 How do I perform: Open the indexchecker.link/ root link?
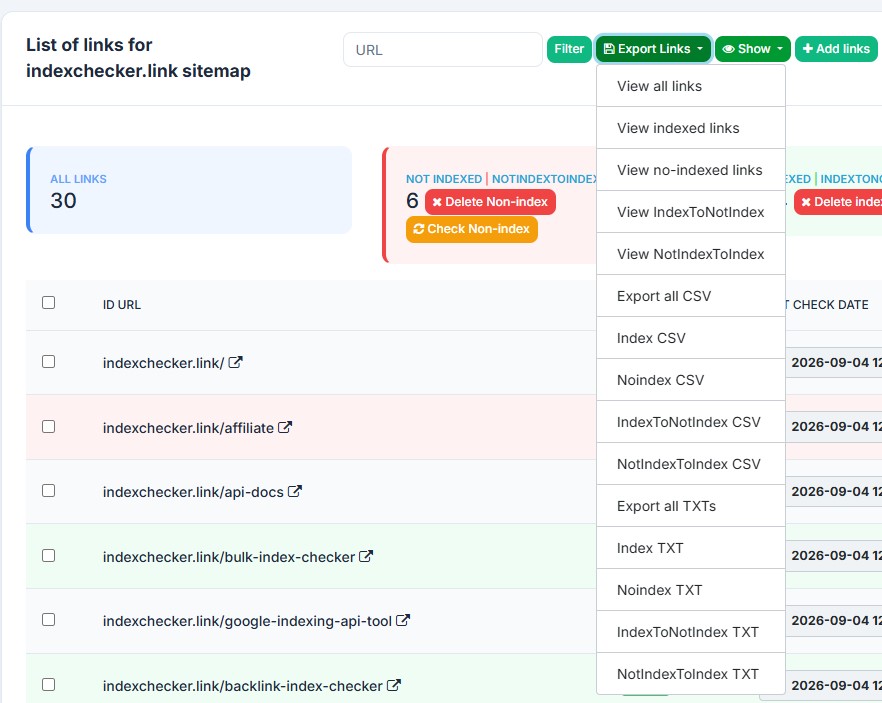point(163,363)
